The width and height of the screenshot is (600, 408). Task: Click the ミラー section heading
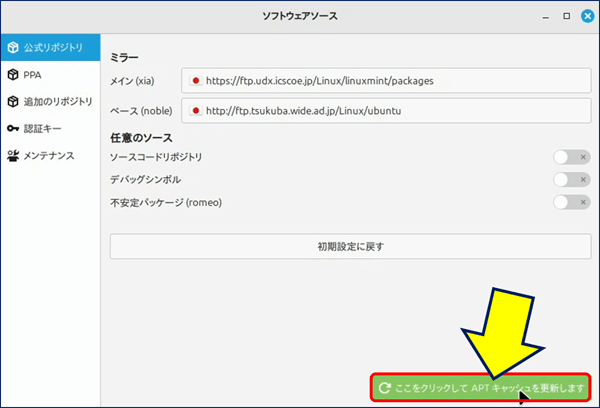coord(124,57)
